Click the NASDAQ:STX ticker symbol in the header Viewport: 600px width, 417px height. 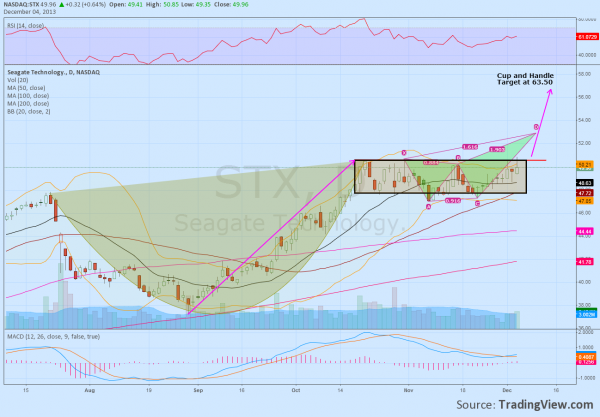[x=24, y=5]
